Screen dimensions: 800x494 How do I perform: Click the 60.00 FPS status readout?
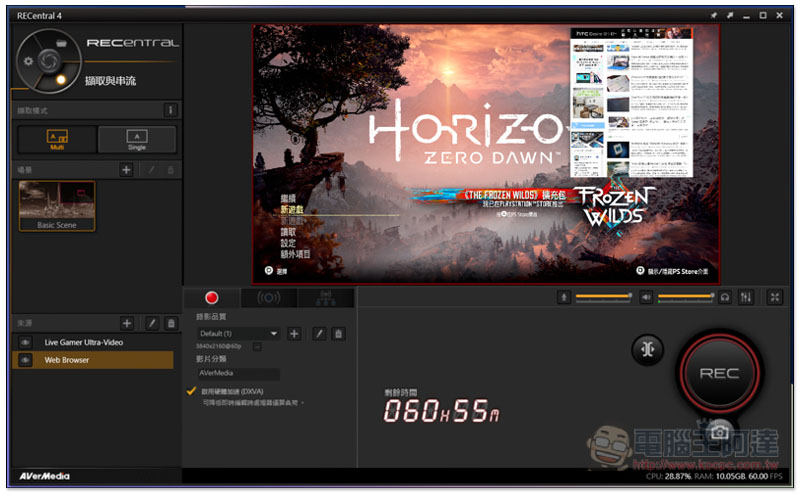[x=765, y=476]
